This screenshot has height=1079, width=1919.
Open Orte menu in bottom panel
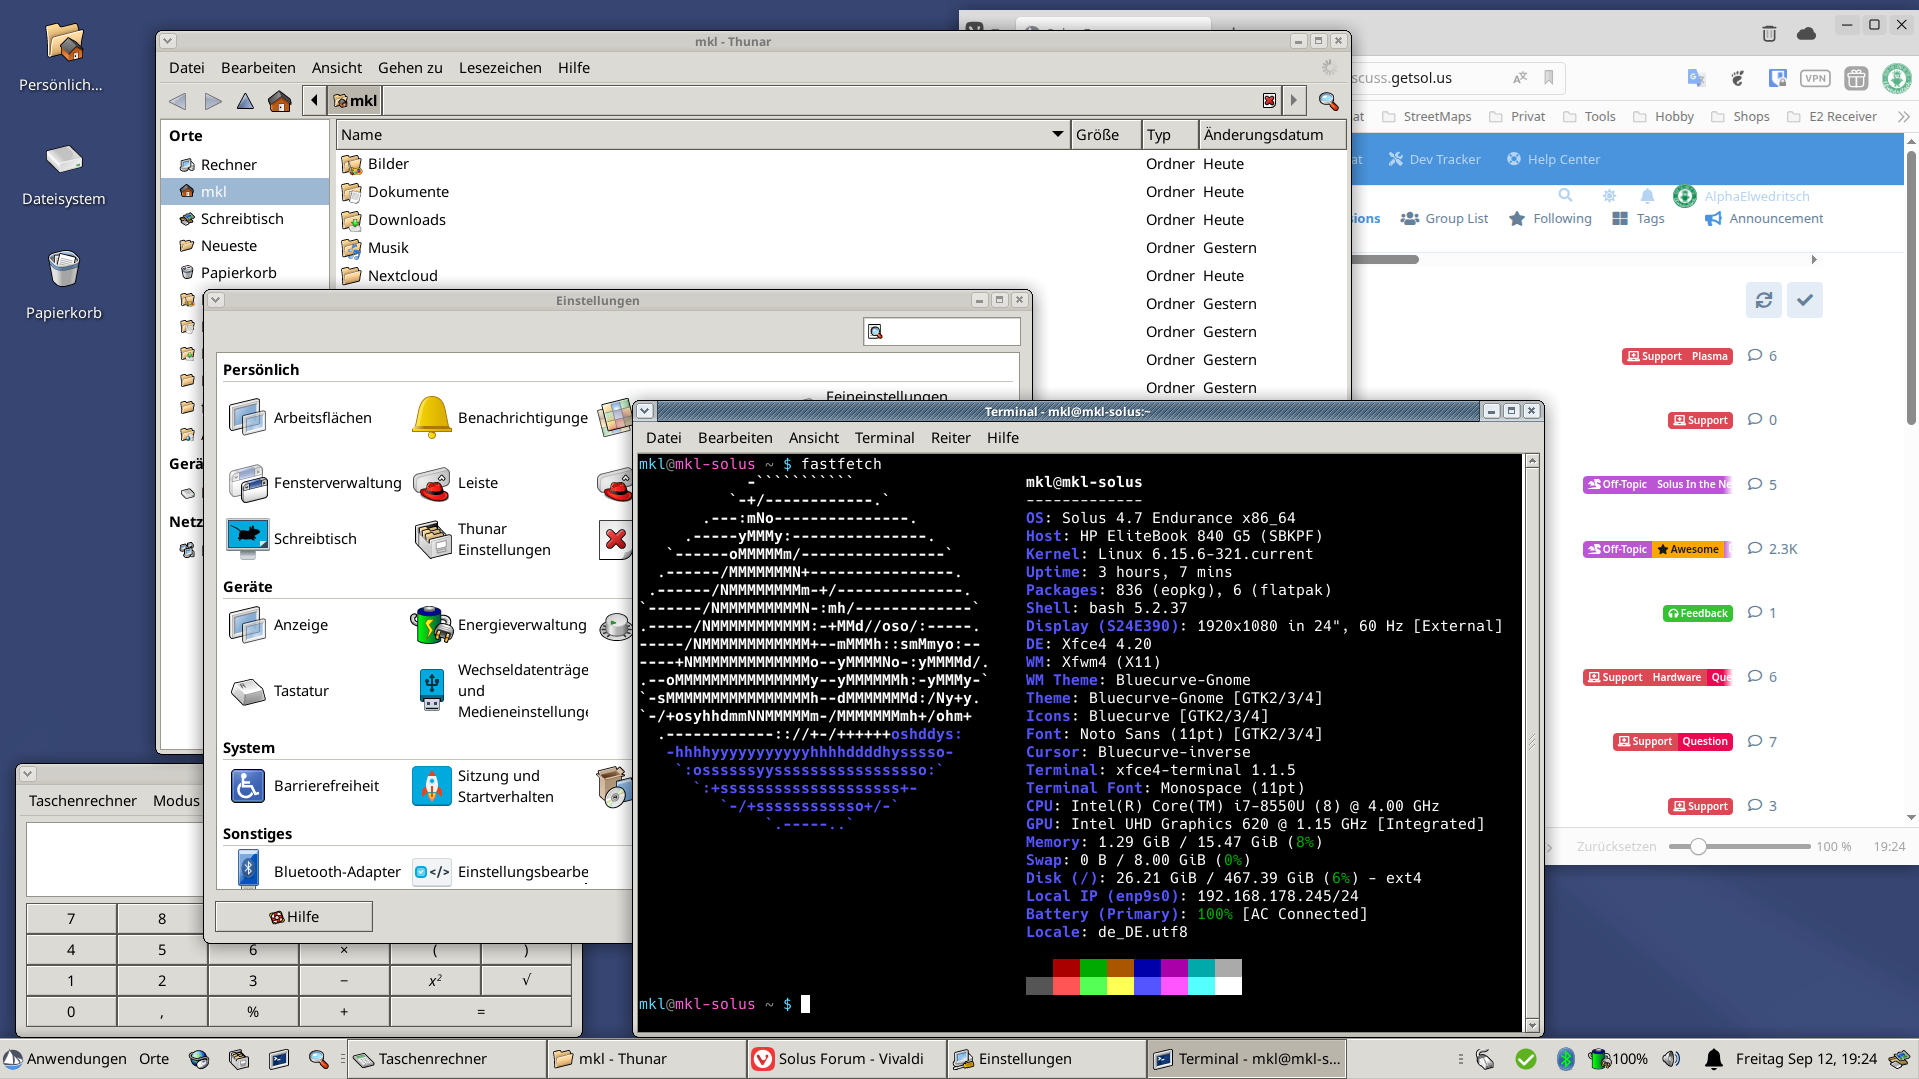154,1059
